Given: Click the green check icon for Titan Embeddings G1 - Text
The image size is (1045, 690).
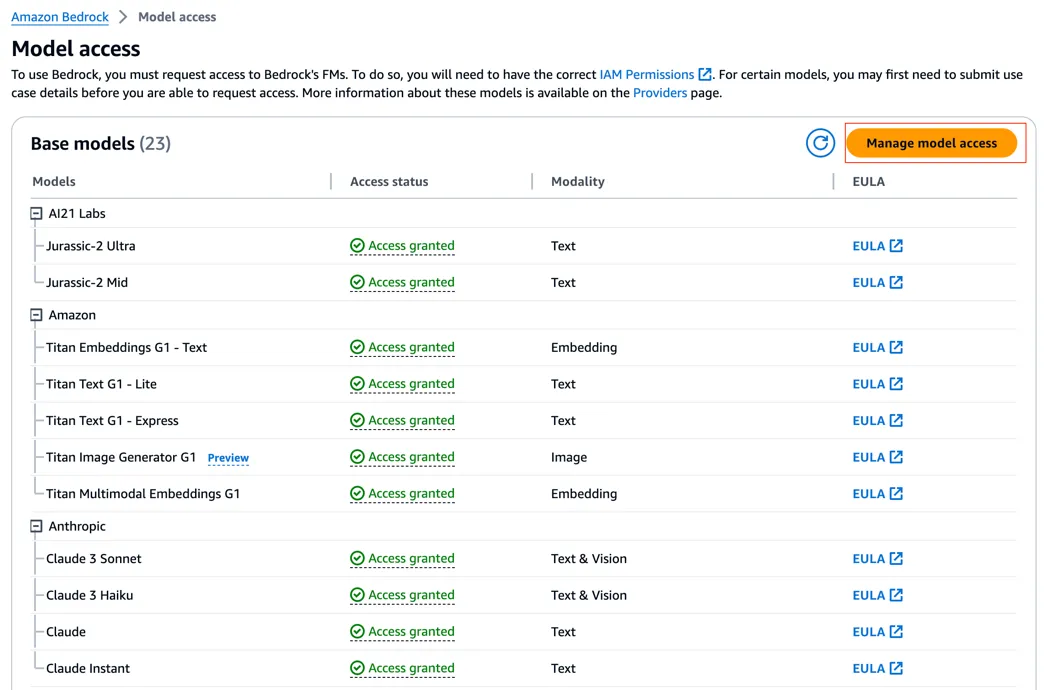Looking at the screenshot, I should point(357,347).
